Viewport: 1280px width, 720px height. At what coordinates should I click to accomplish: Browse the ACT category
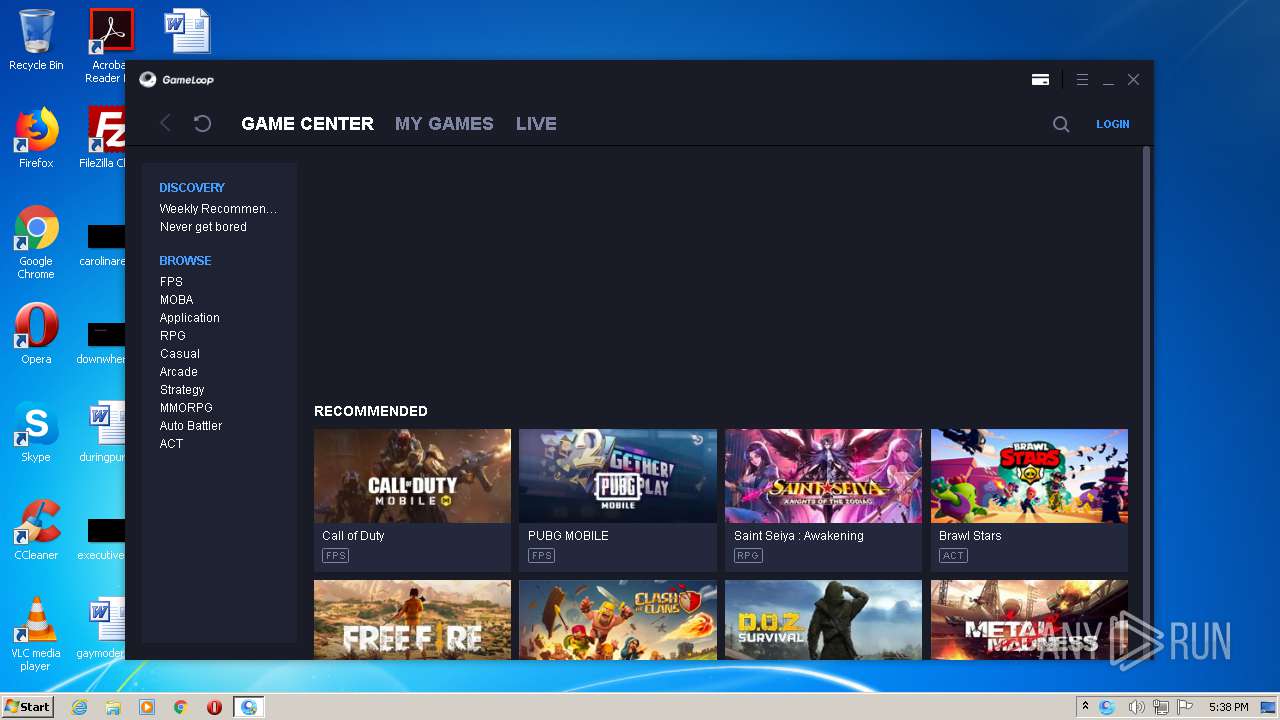[x=171, y=444]
